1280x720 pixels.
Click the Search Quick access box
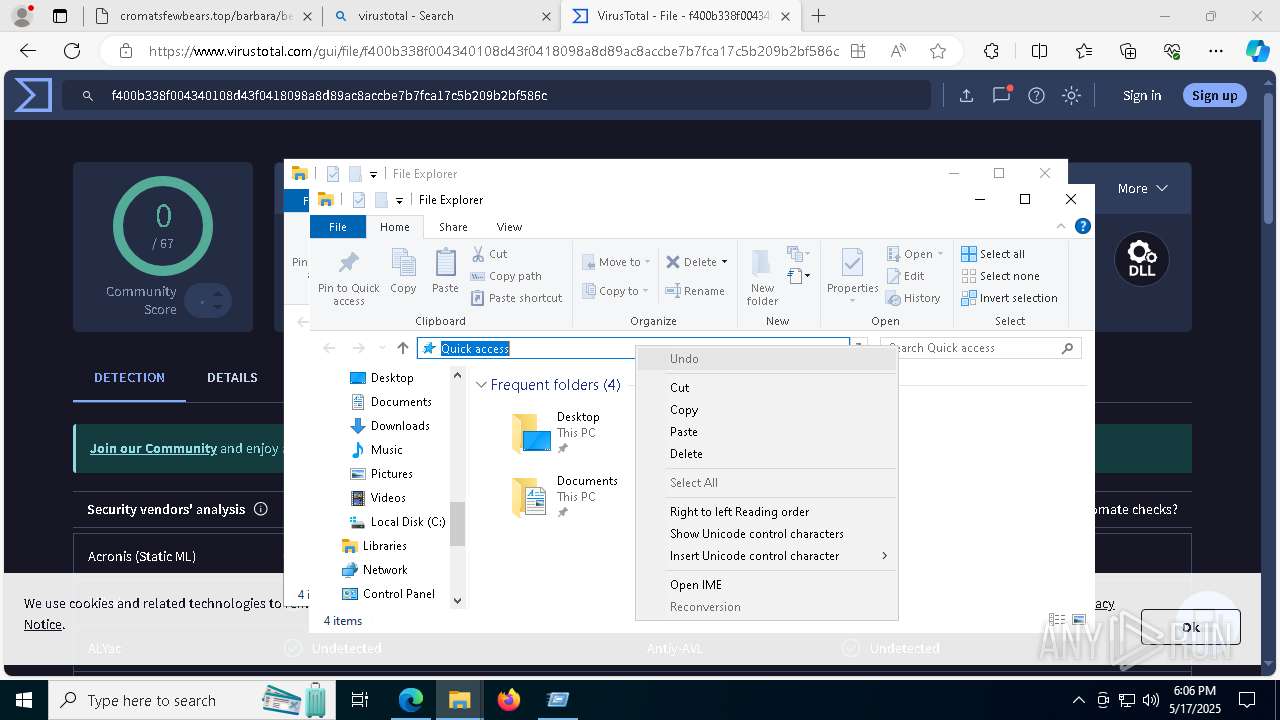click(980, 348)
